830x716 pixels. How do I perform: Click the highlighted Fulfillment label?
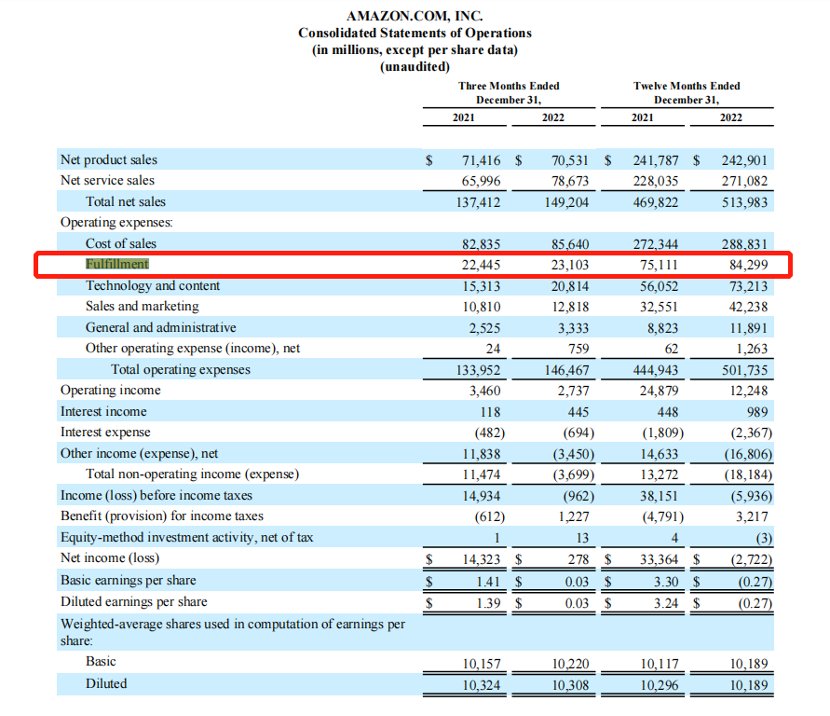(117, 264)
